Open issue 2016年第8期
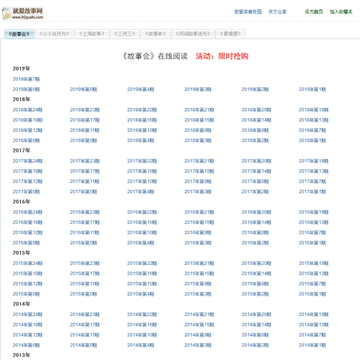 pos(255,232)
